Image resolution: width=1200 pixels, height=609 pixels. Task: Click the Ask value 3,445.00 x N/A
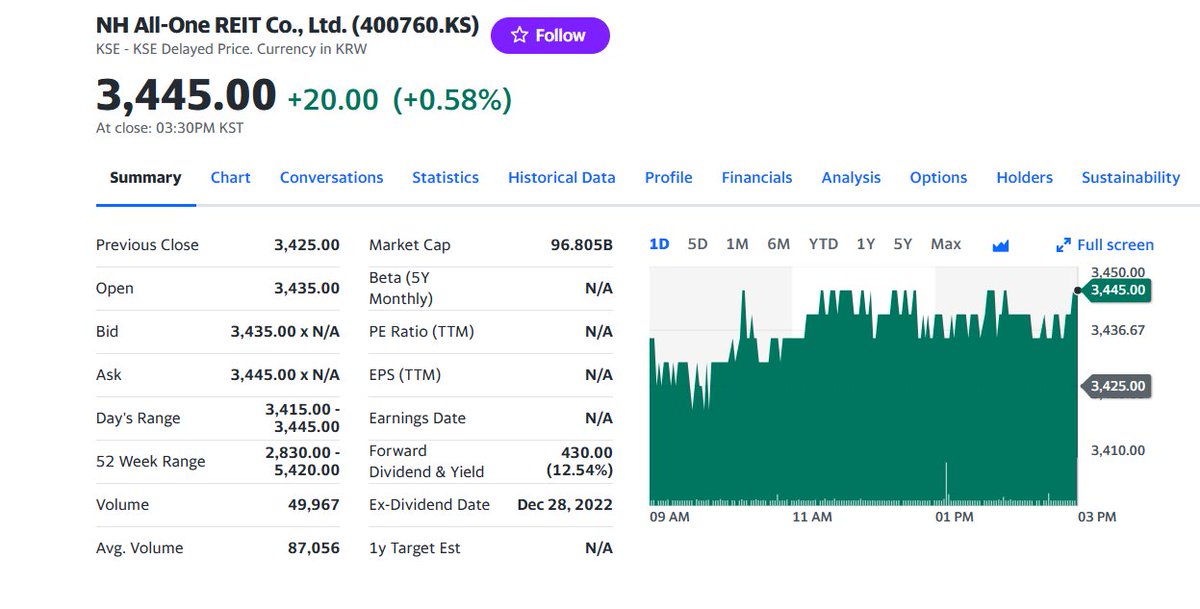point(285,374)
